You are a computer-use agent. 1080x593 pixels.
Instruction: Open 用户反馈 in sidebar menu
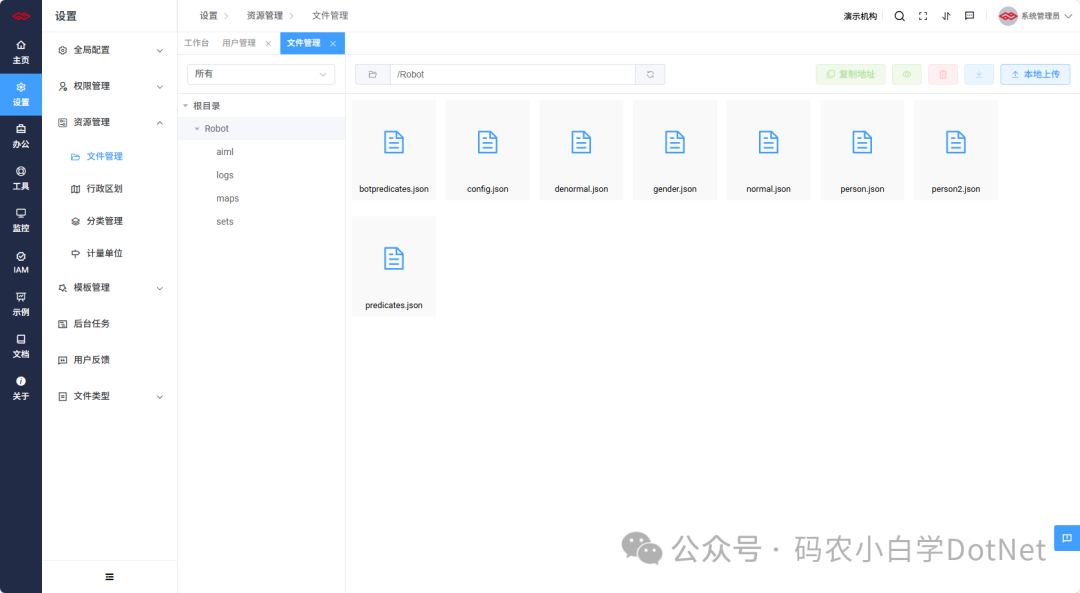pos(110,360)
